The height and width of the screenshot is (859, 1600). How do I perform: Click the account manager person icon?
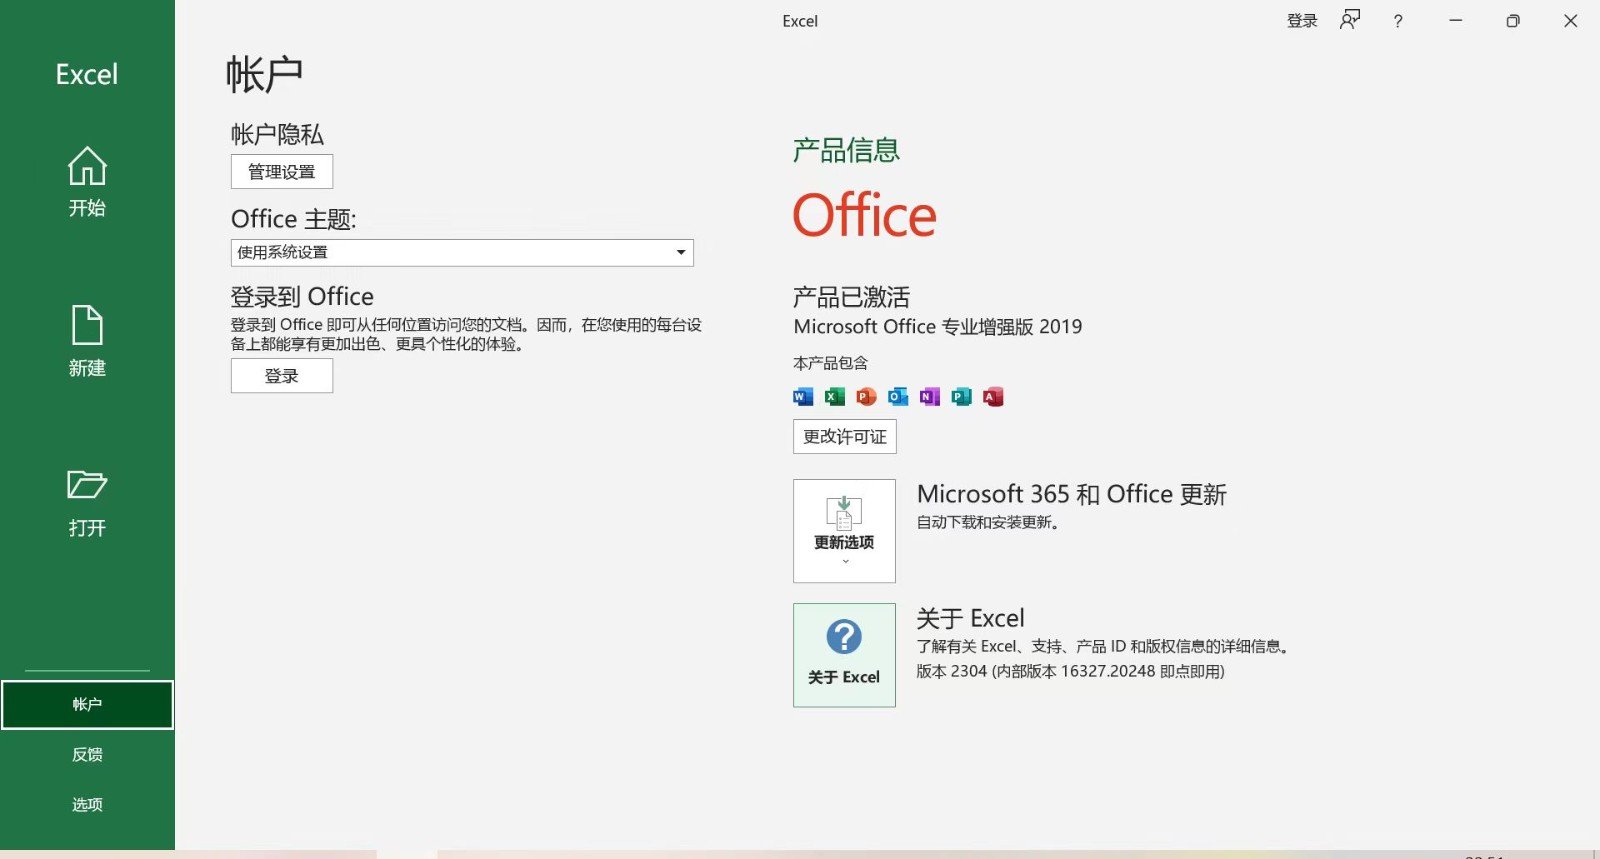tap(1350, 20)
